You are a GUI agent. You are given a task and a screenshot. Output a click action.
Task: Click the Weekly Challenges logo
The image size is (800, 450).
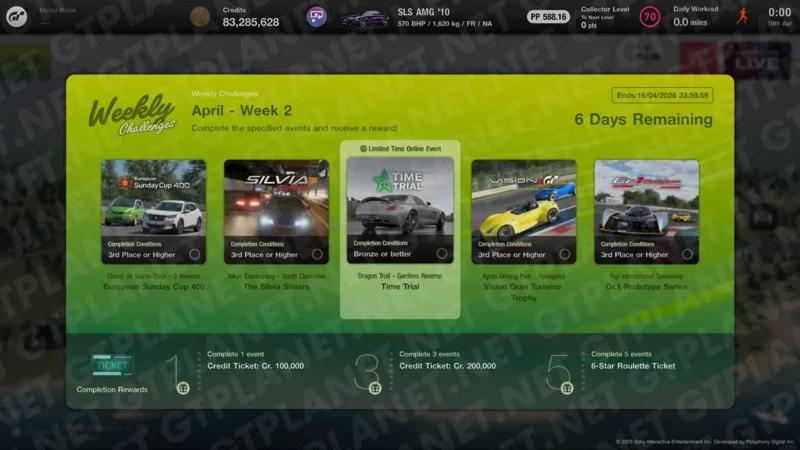click(x=132, y=115)
